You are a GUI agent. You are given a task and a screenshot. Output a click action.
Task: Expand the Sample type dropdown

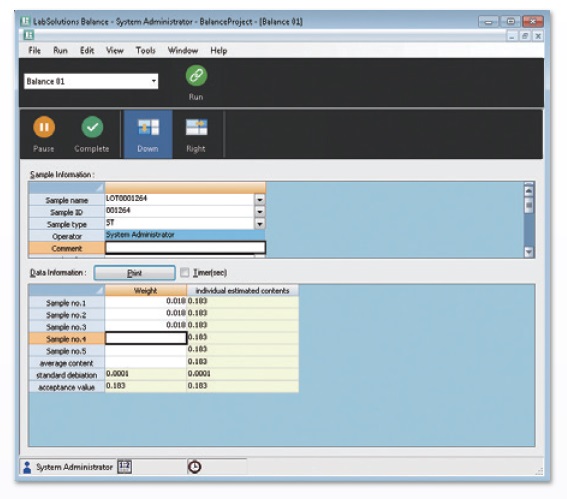(x=260, y=224)
